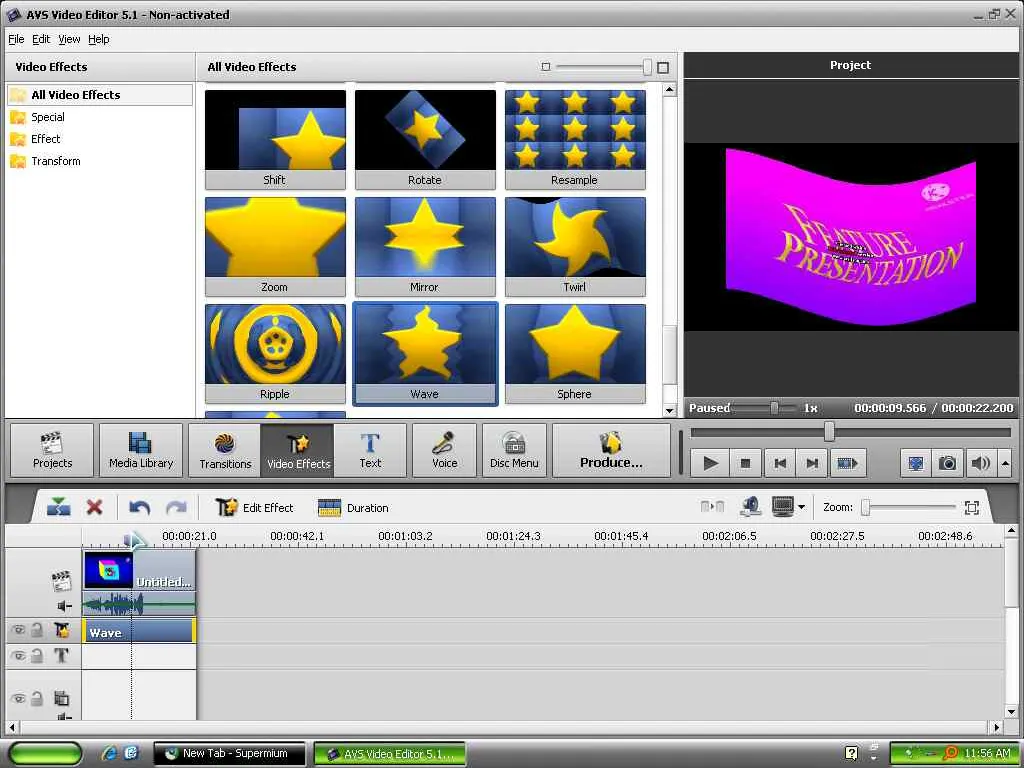Mute the preview volume speaker
This screenshot has width=1024, height=768.
(980, 463)
